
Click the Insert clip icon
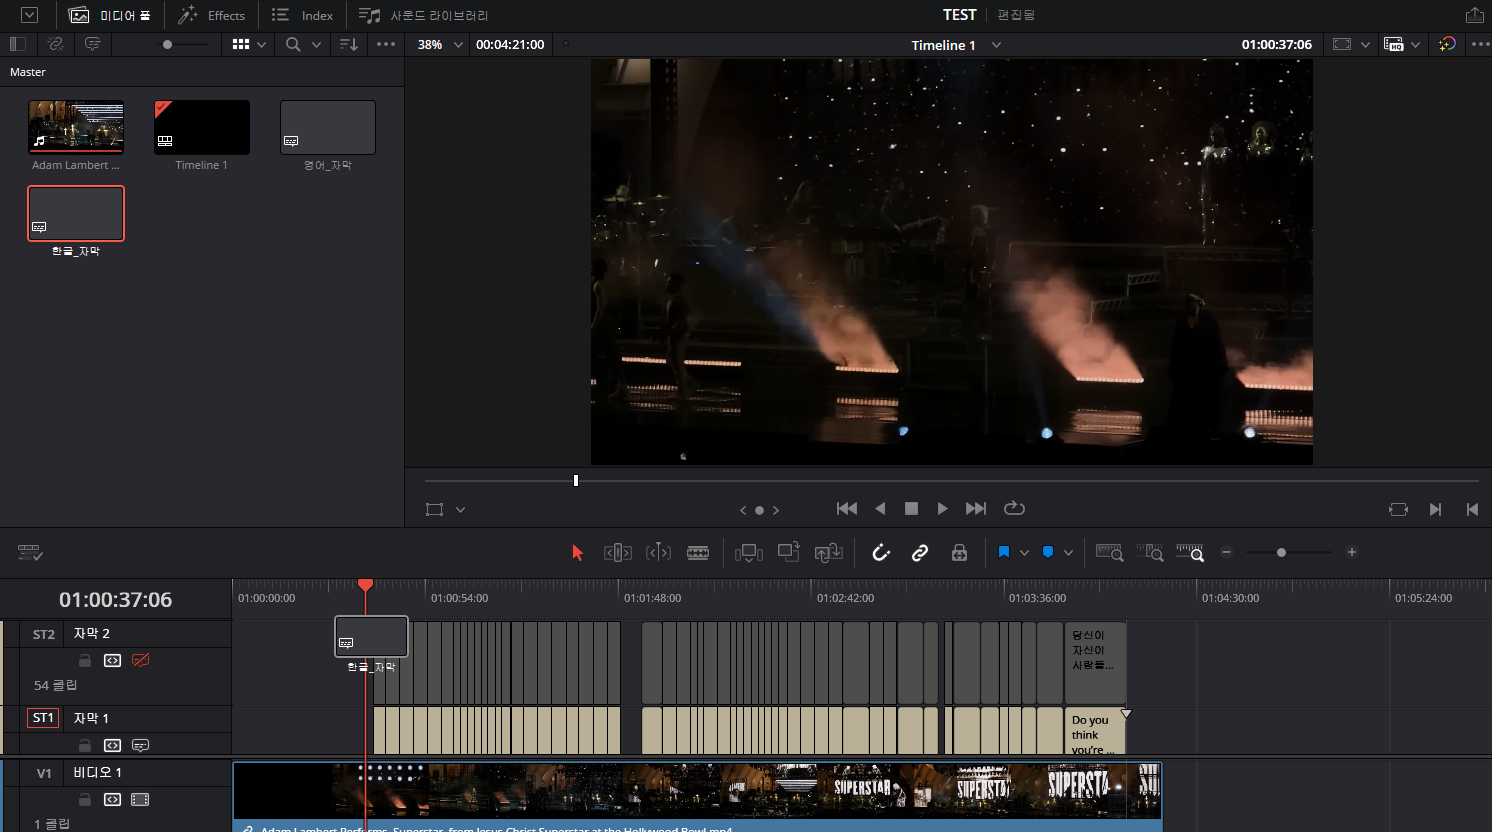pyautogui.click(x=748, y=552)
